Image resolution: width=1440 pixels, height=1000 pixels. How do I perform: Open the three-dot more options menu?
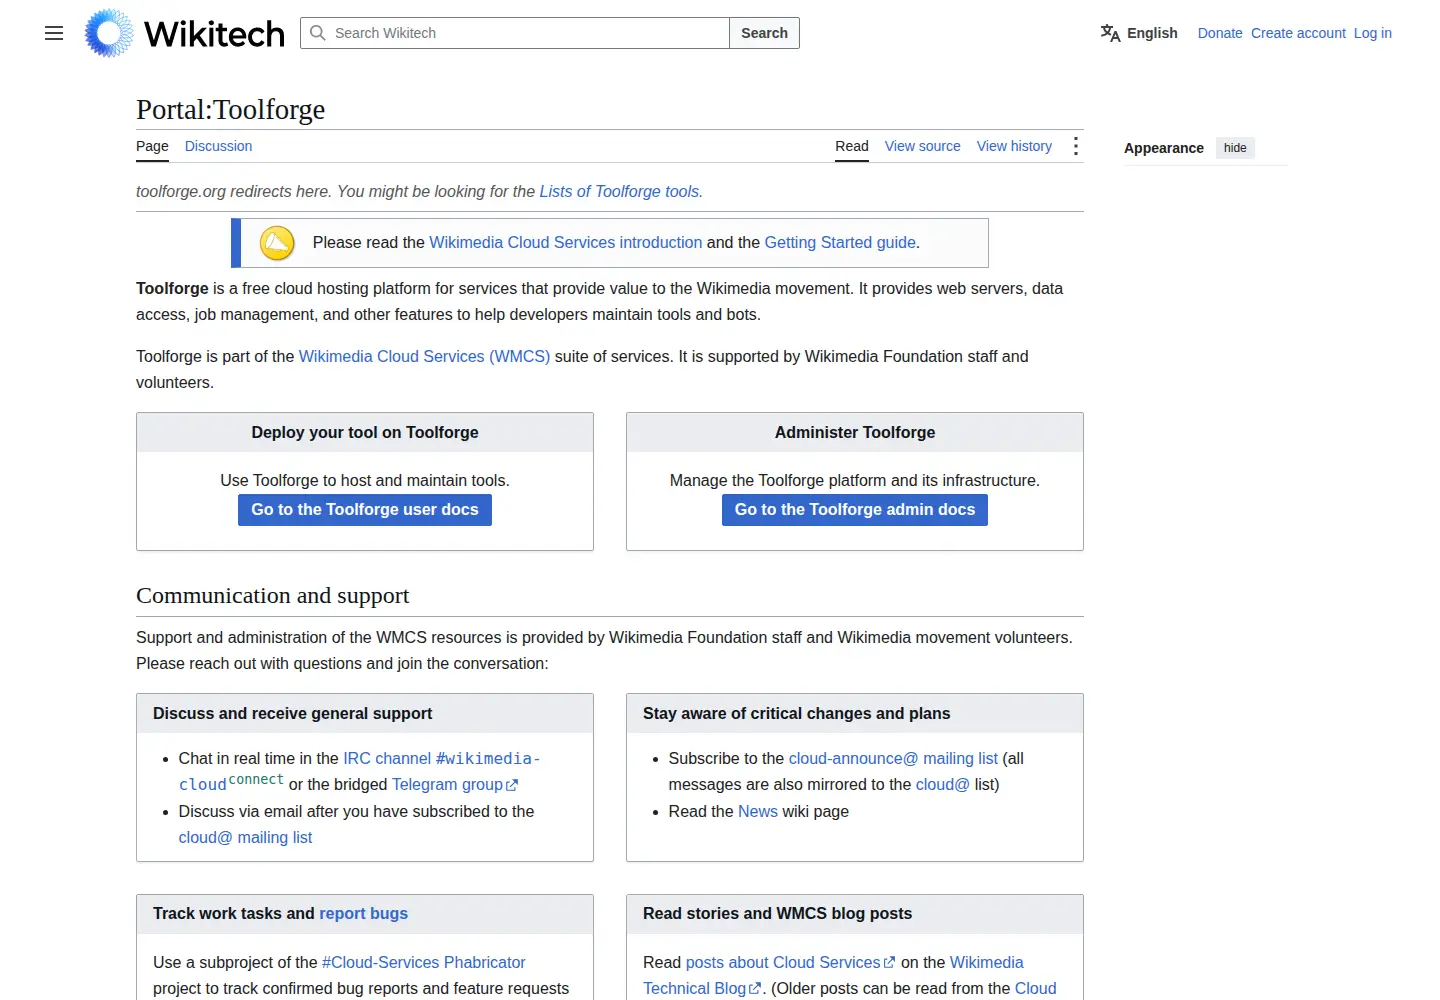coord(1076,146)
